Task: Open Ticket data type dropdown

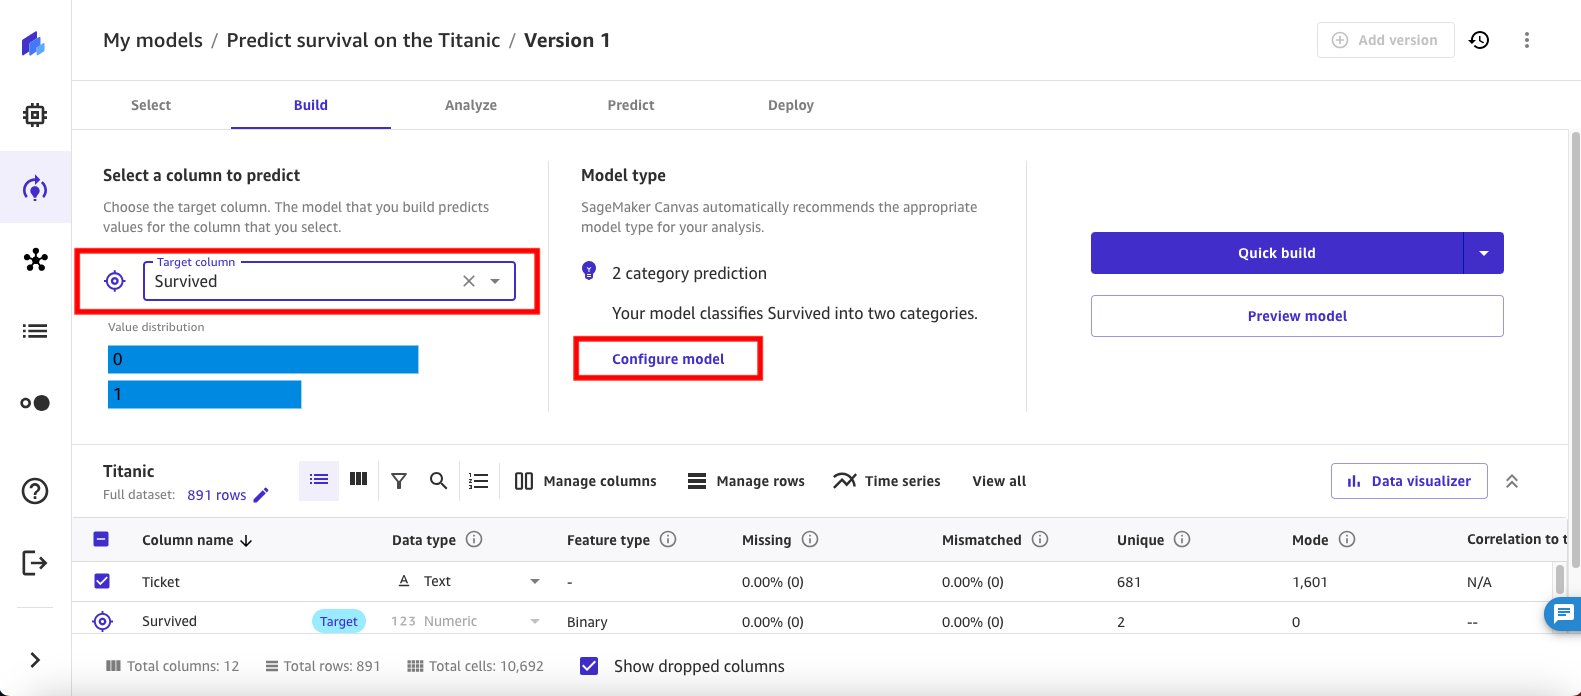Action: tap(535, 581)
